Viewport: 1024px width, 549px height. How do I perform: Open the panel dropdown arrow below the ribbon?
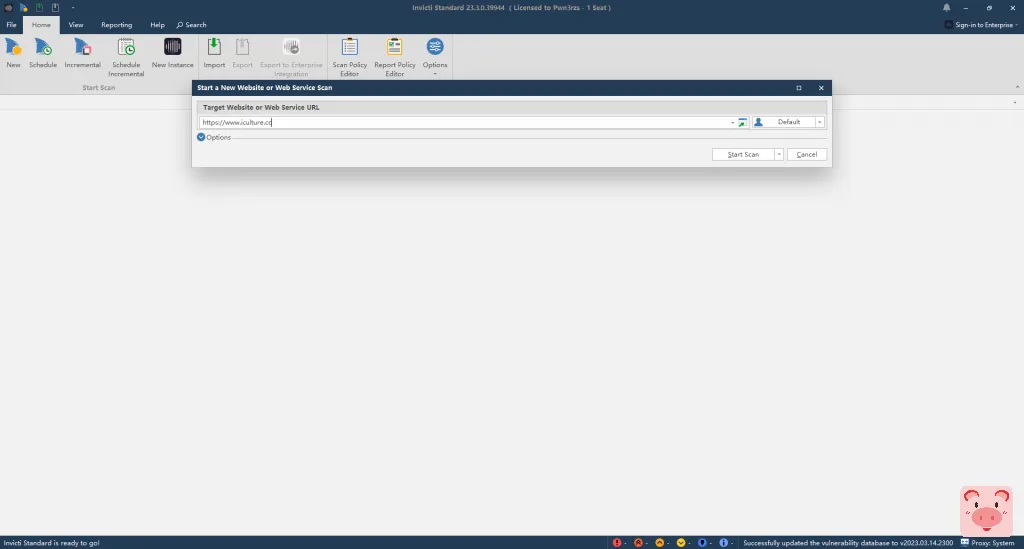(x=1014, y=102)
